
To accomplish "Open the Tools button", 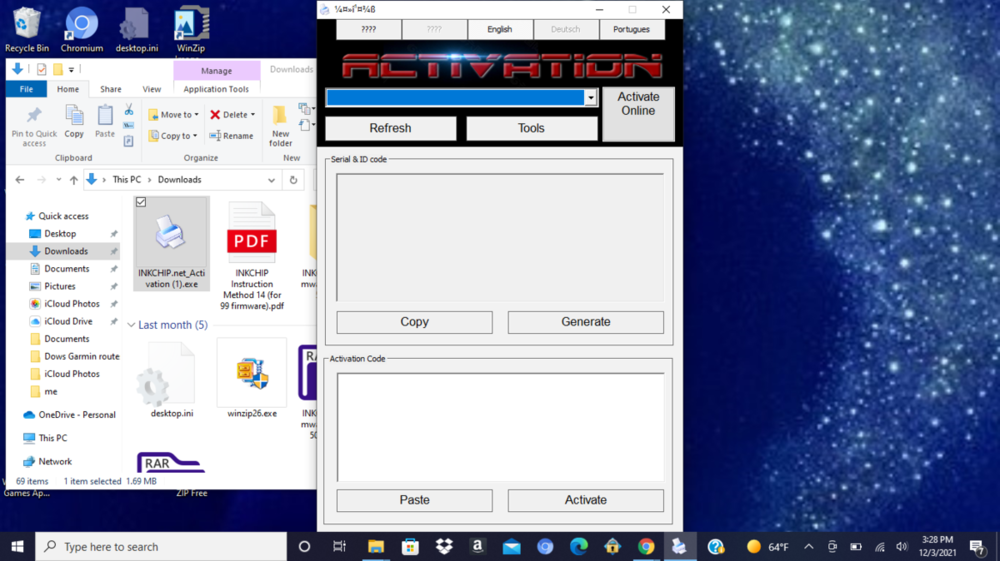I will pyautogui.click(x=531, y=128).
